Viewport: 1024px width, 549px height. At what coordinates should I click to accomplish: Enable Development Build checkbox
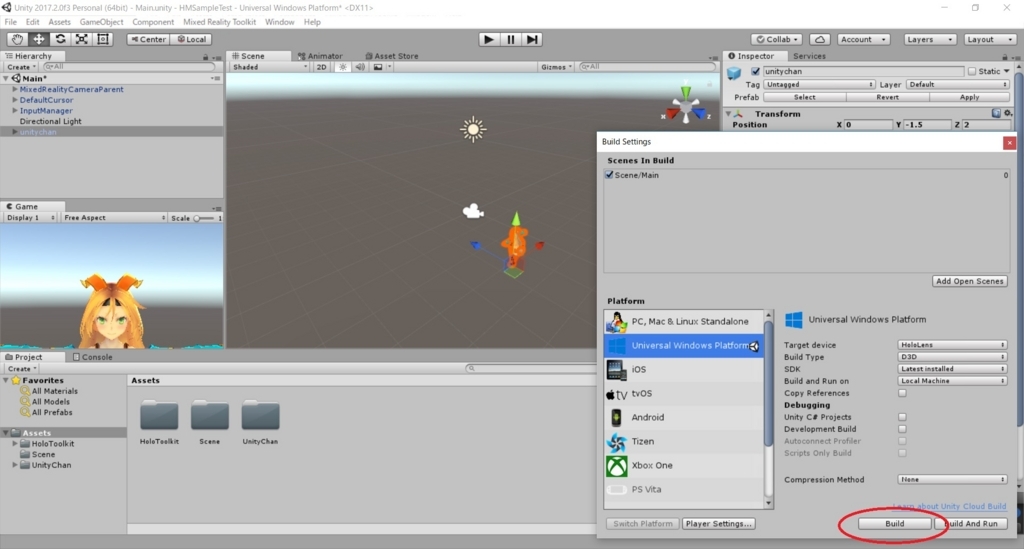(902, 429)
